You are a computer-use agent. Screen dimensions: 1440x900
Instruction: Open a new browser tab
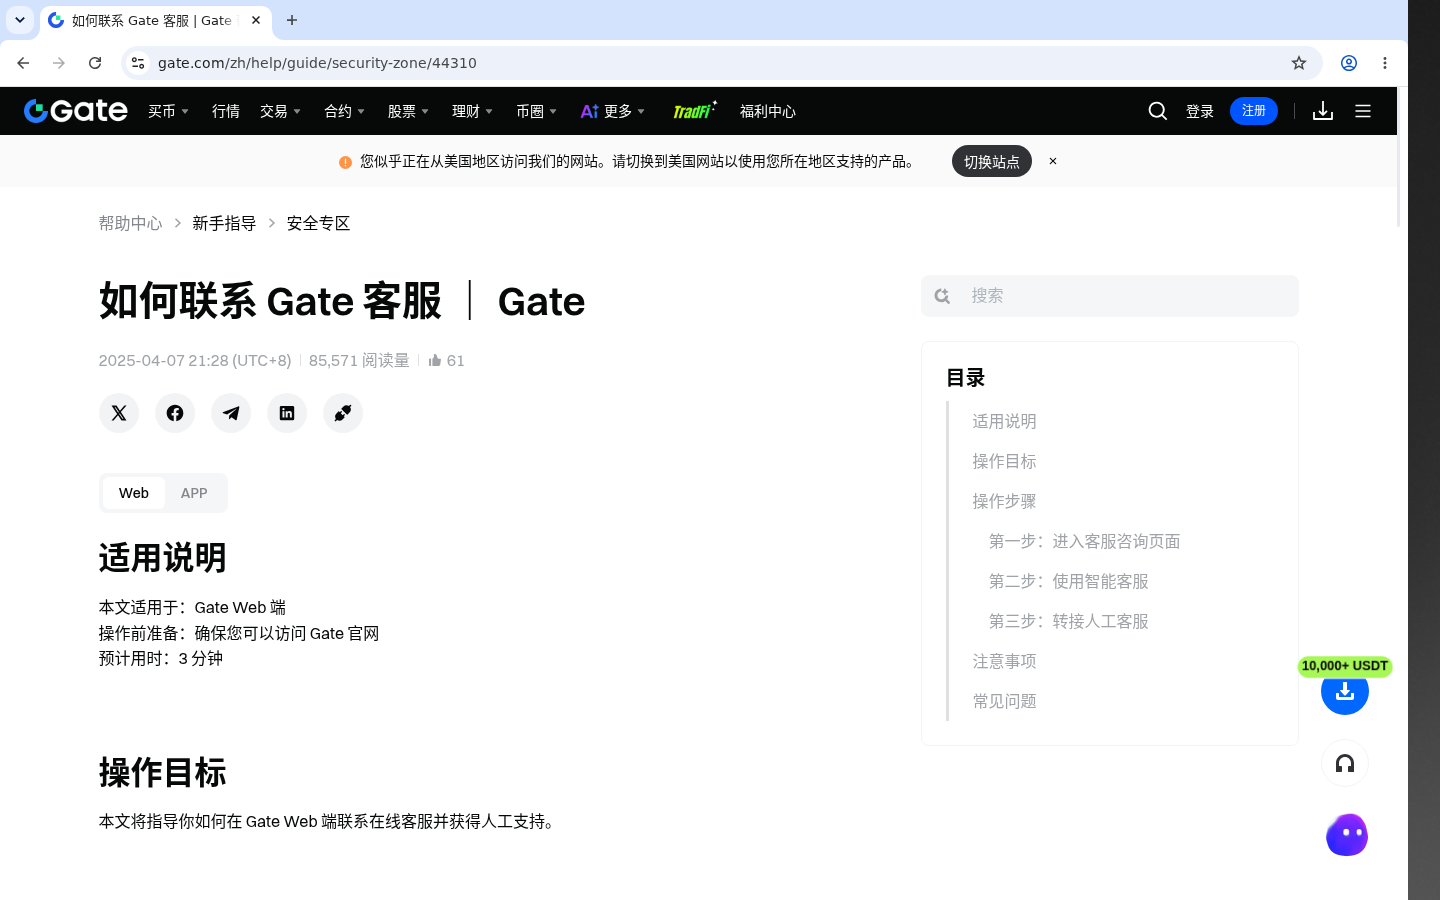pos(292,20)
